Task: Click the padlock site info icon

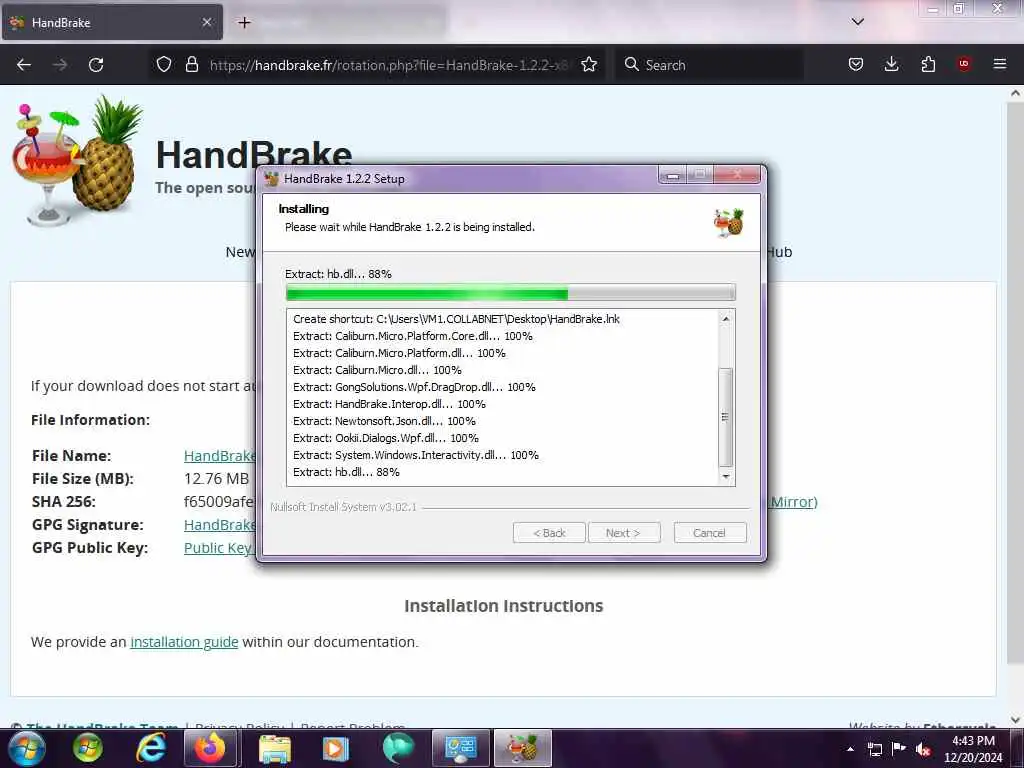Action: tap(191, 64)
